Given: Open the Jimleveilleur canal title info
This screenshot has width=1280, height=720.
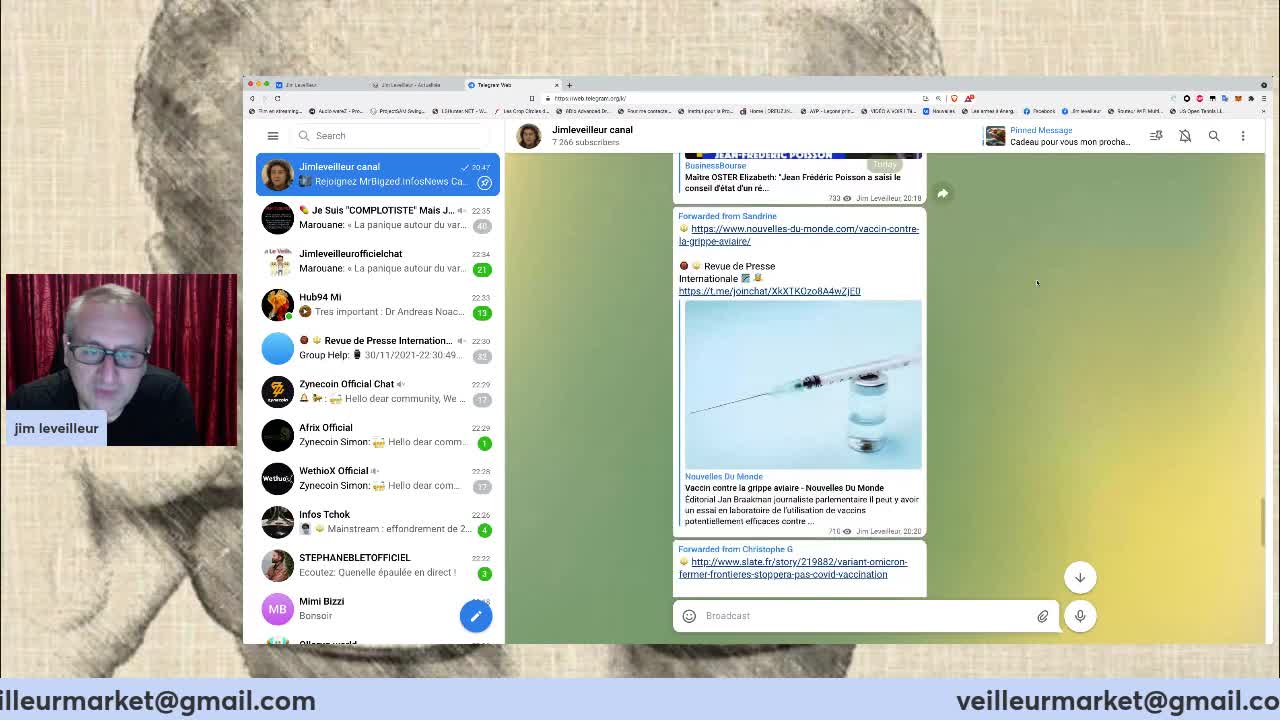Looking at the screenshot, I should 592,130.
